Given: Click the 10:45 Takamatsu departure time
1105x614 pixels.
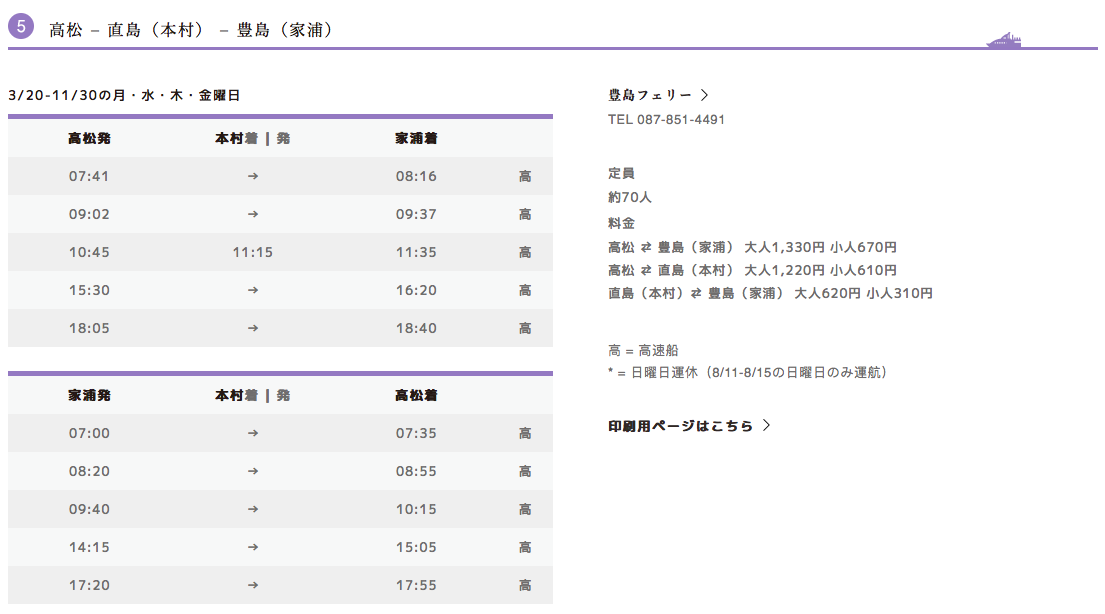Looking at the screenshot, I should (x=89, y=252).
